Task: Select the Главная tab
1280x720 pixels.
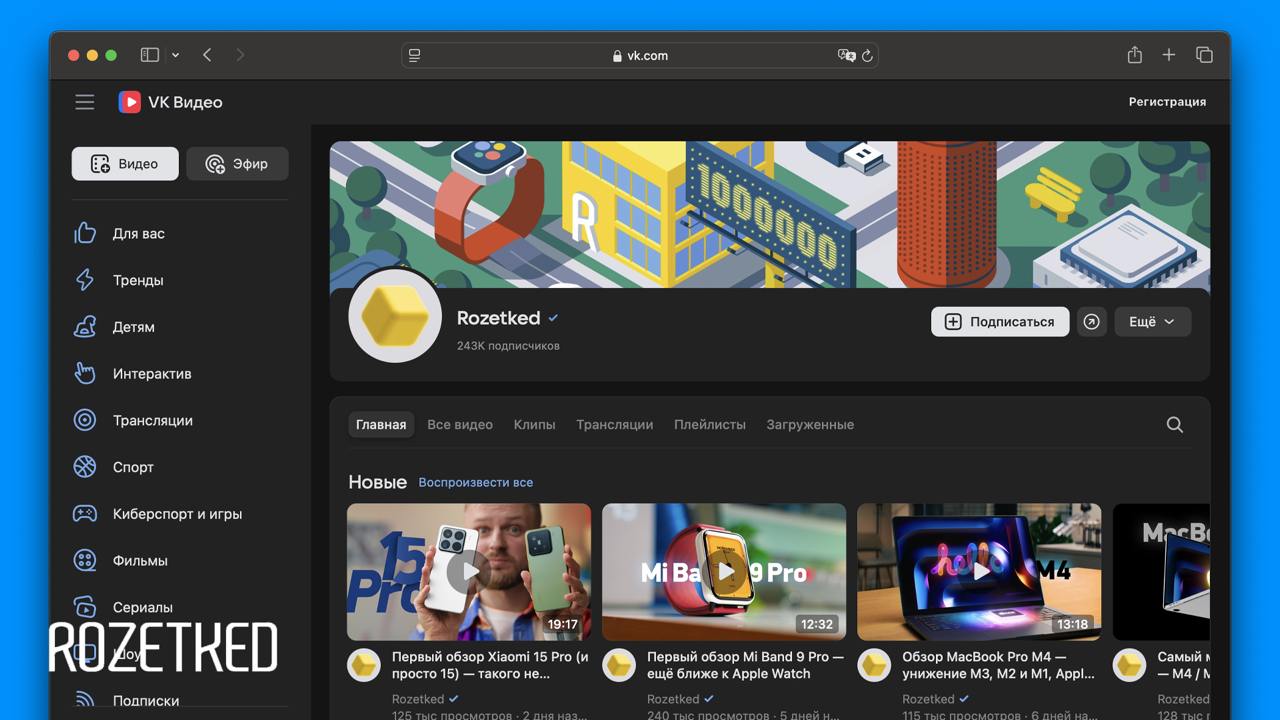Action: pyautogui.click(x=381, y=425)
